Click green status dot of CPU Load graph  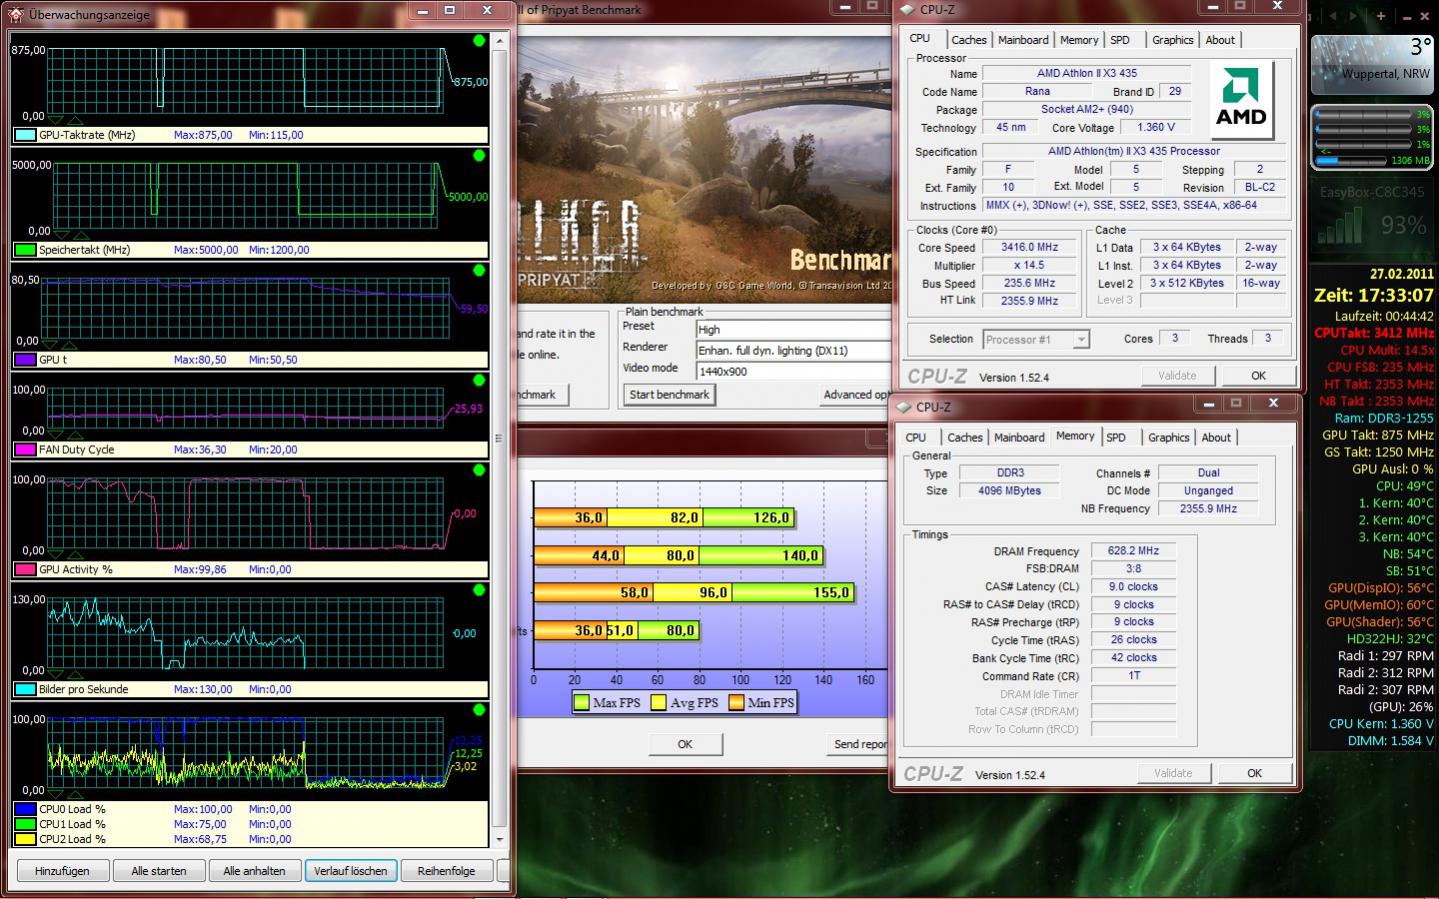tap(479, 711)
